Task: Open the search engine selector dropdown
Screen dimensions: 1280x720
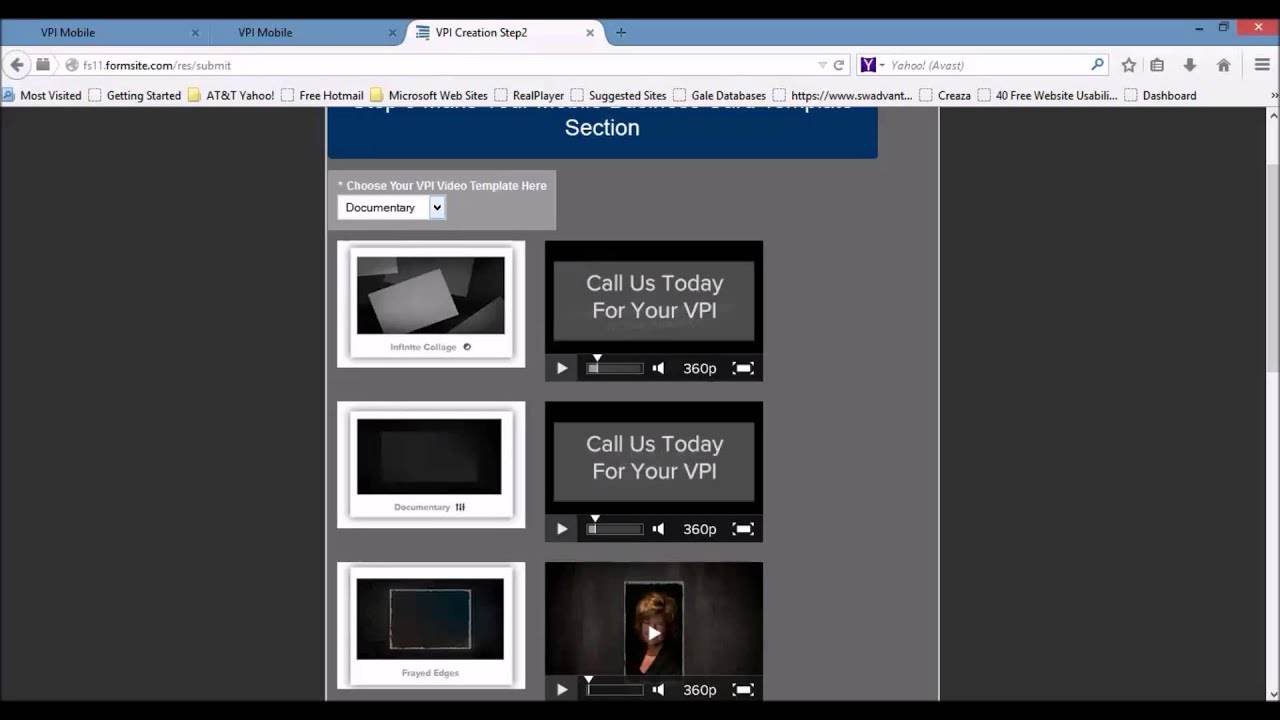Action: [872, 65]
